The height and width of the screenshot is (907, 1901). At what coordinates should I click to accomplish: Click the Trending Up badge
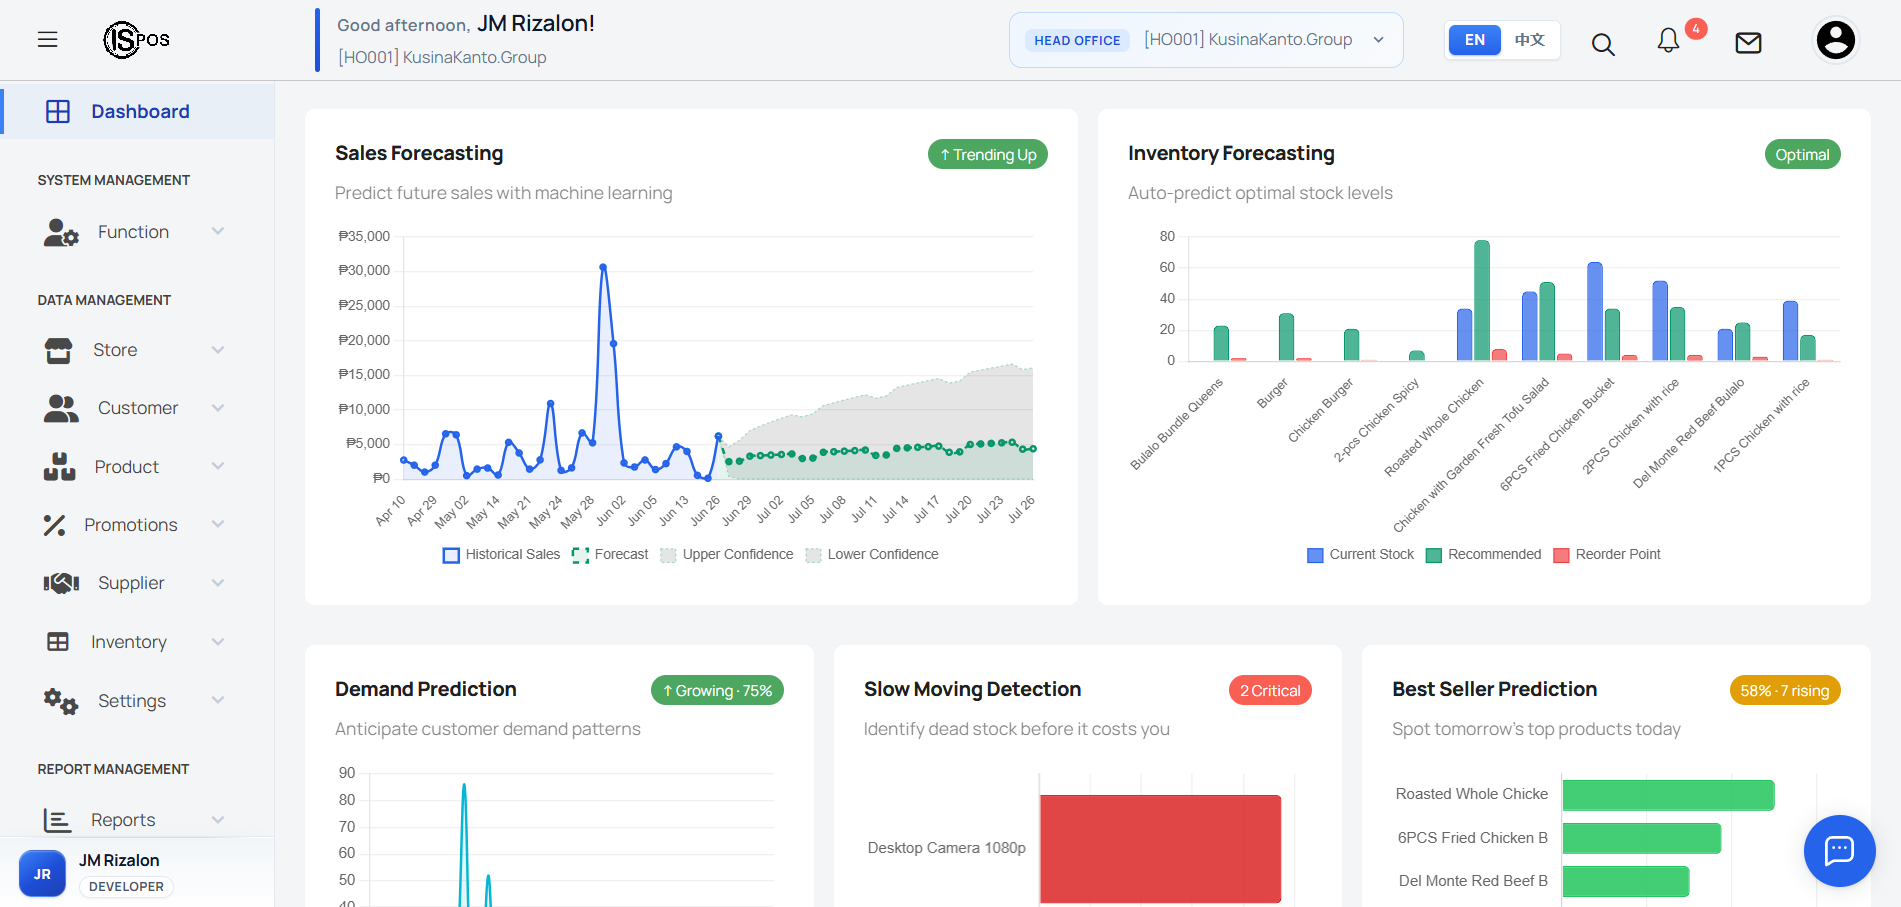[x=988, y=155]
